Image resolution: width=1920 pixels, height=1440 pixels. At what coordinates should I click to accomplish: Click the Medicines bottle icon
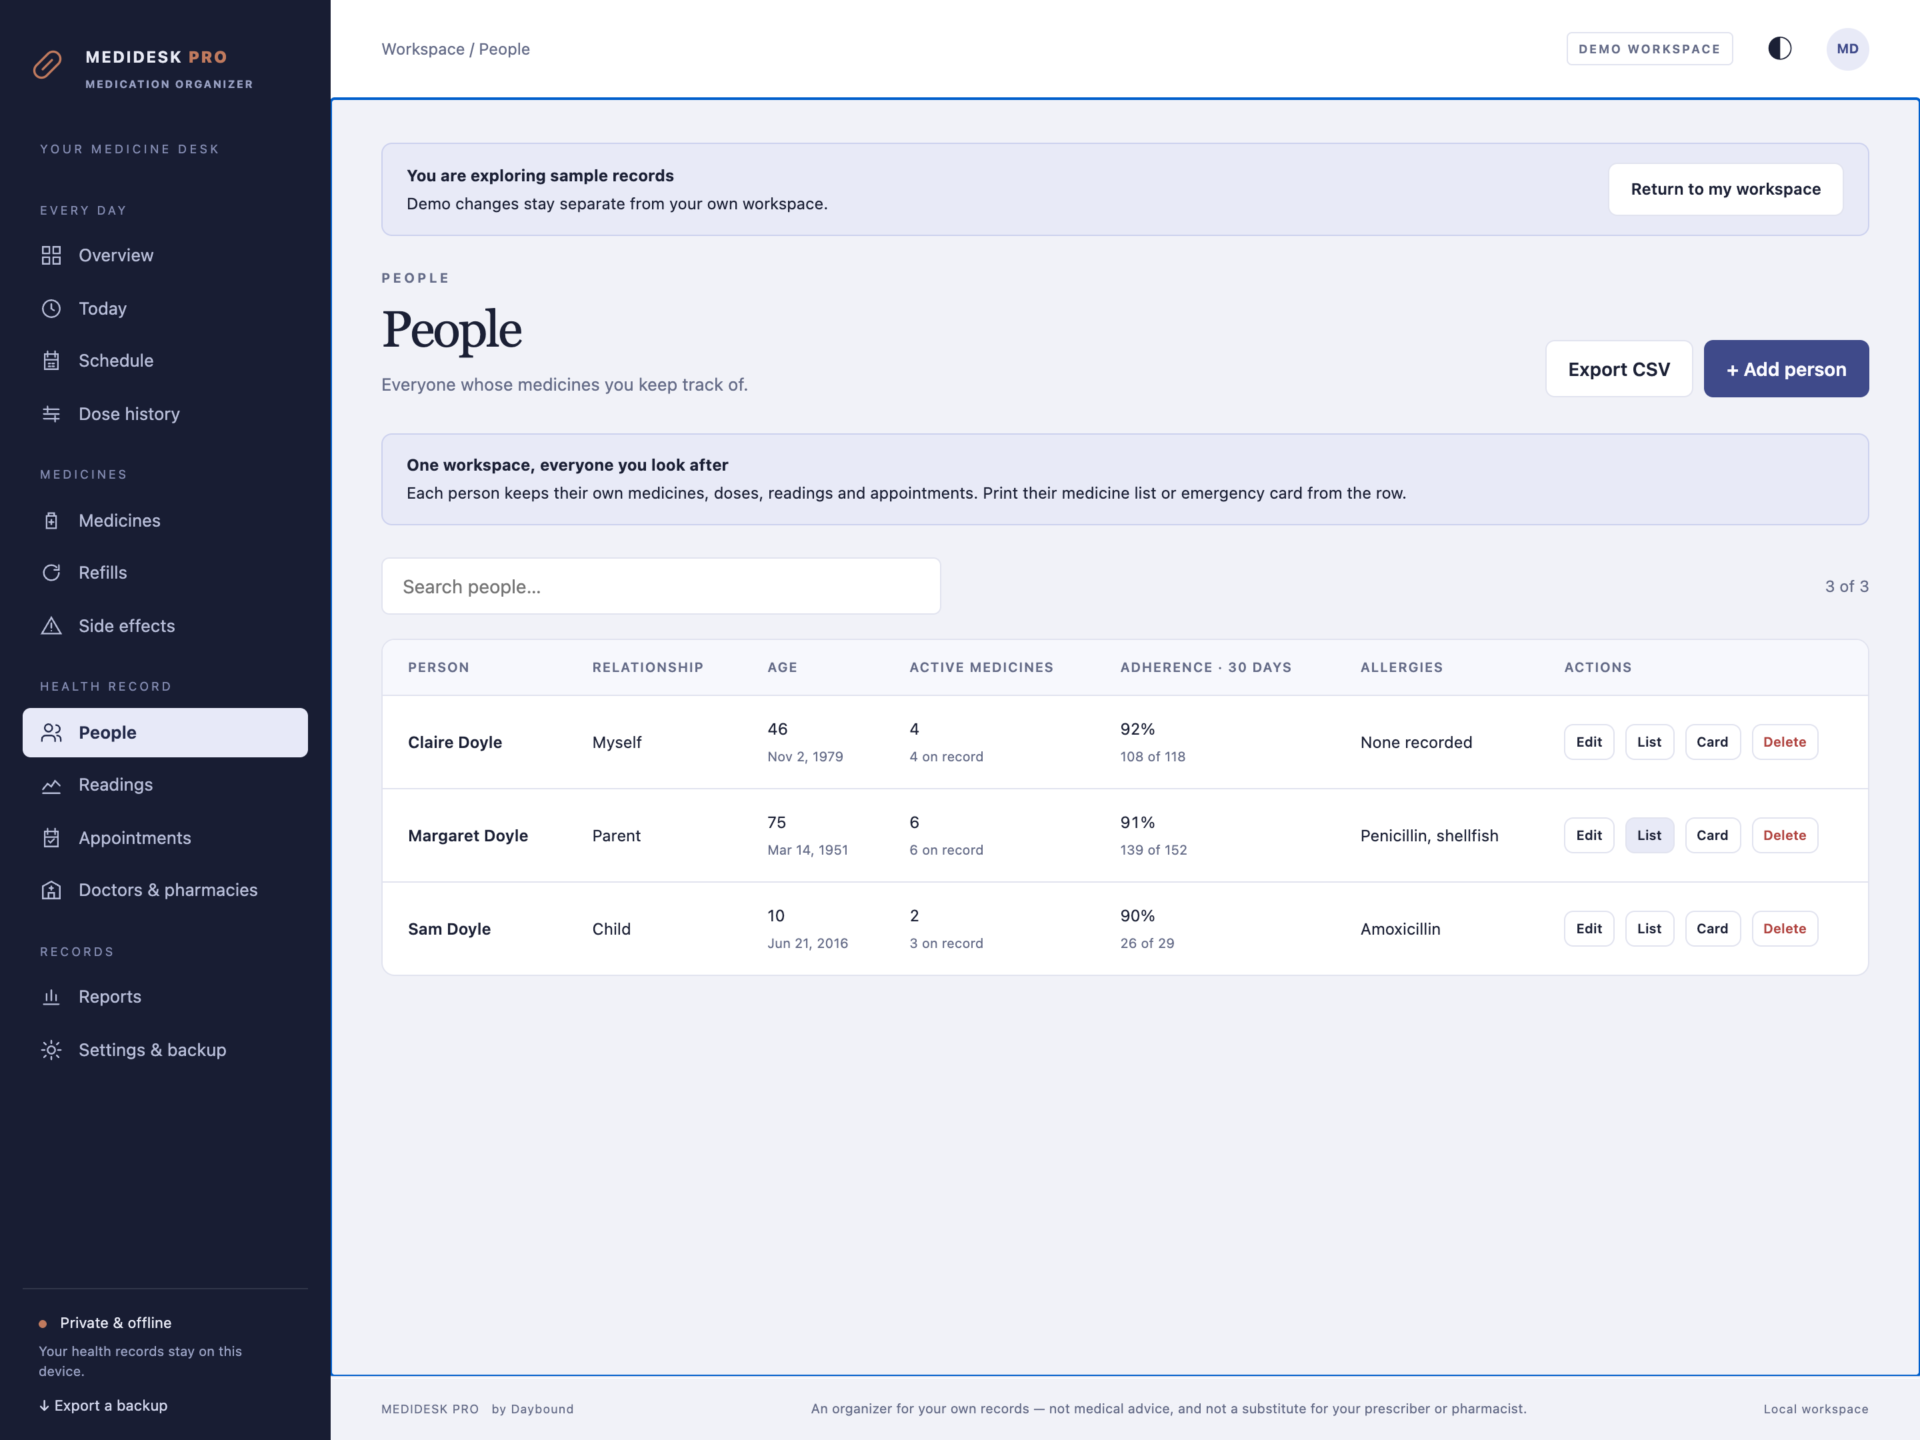pos(51,521)
